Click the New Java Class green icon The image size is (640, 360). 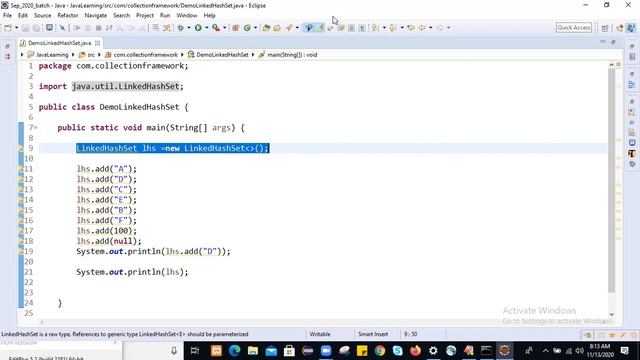click(x=247, y=28)
